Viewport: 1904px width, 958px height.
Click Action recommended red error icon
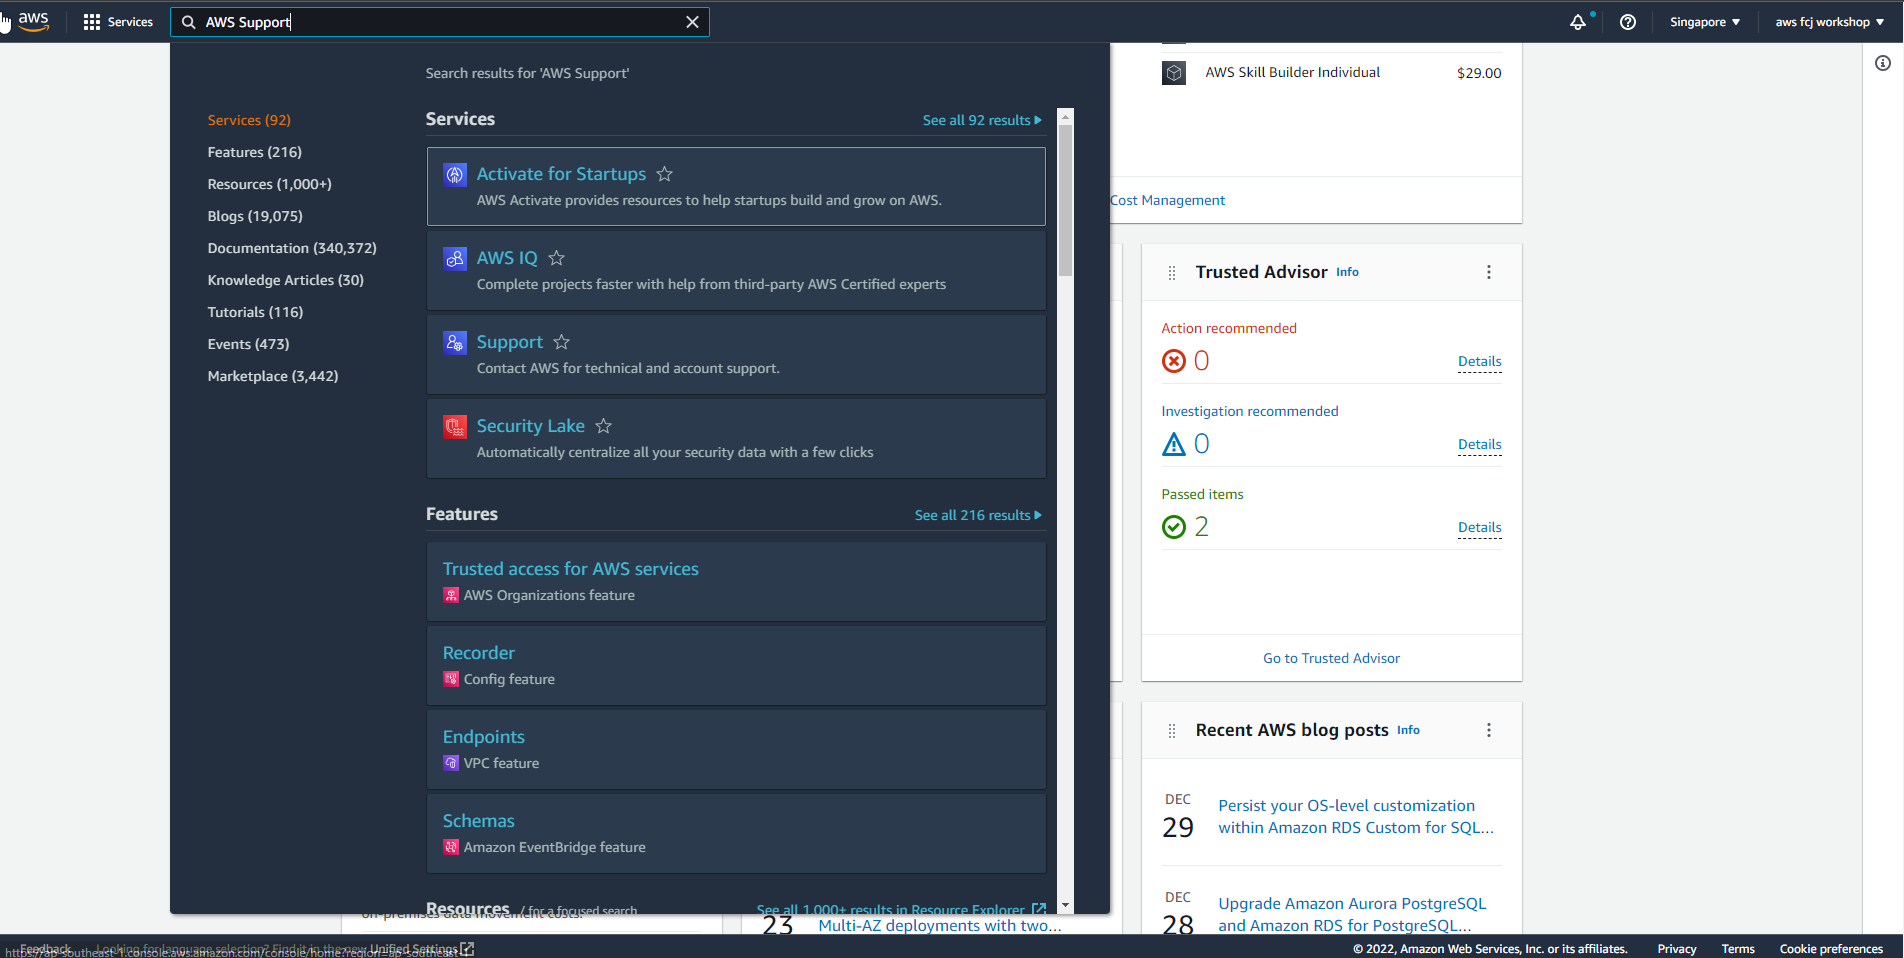click(1174, 361)
